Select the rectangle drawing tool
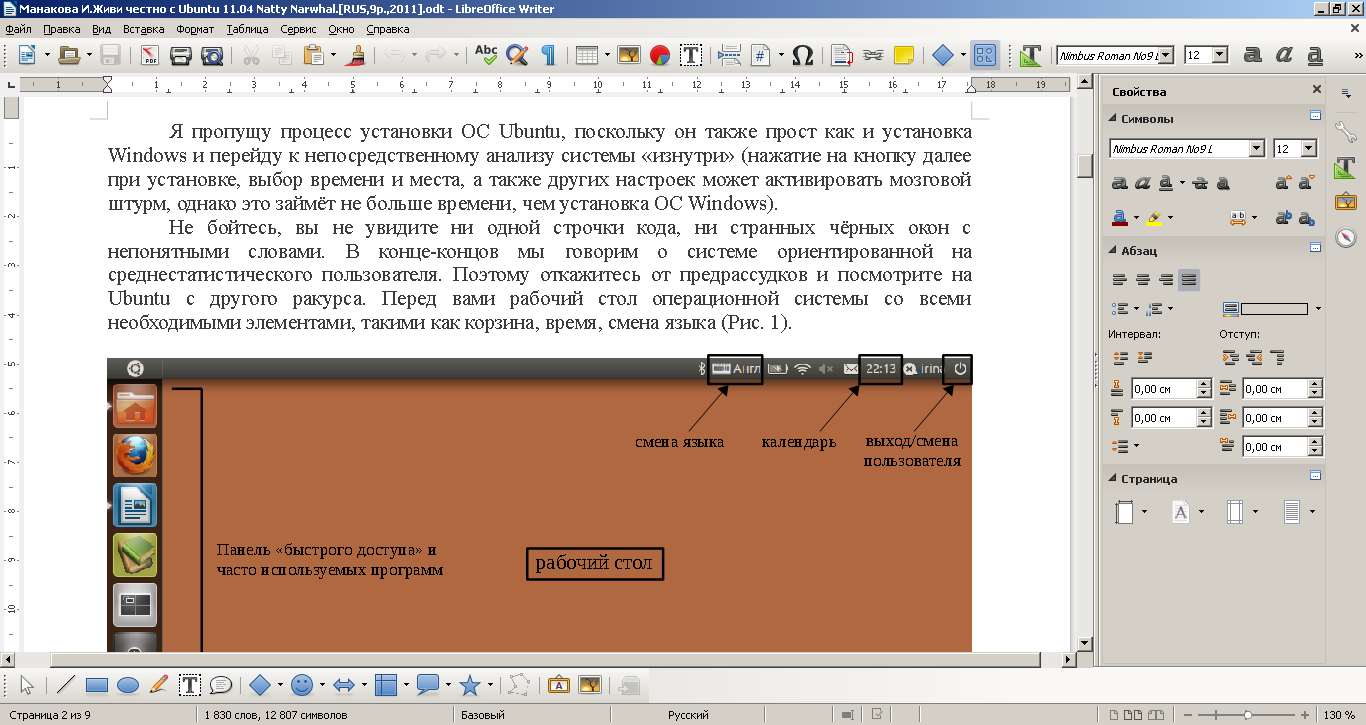Screen dimensions: 1366x725 point(97,685)
